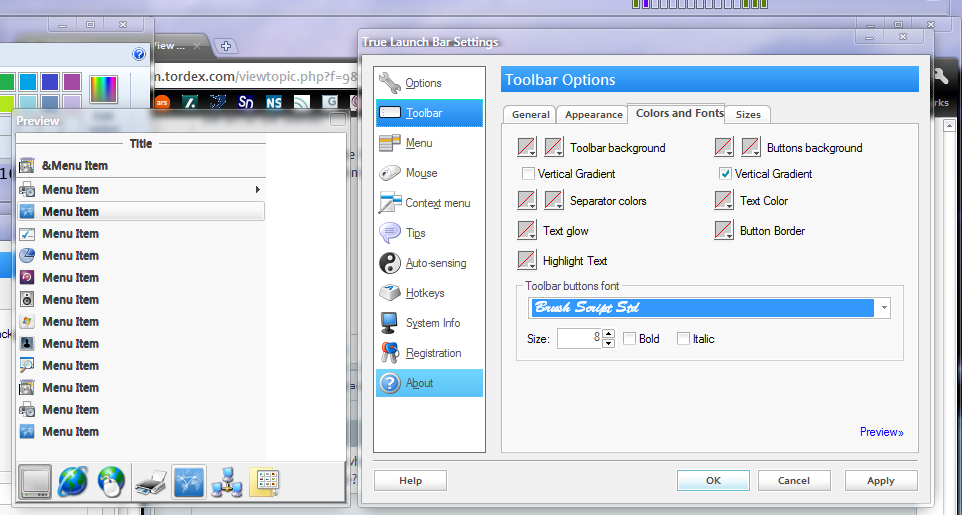Image resolution: width=962 pixels, height=515 pixels.
Task: Enable Vertical Gradient under Toolbar background
Action: click(x=528, y=174)
